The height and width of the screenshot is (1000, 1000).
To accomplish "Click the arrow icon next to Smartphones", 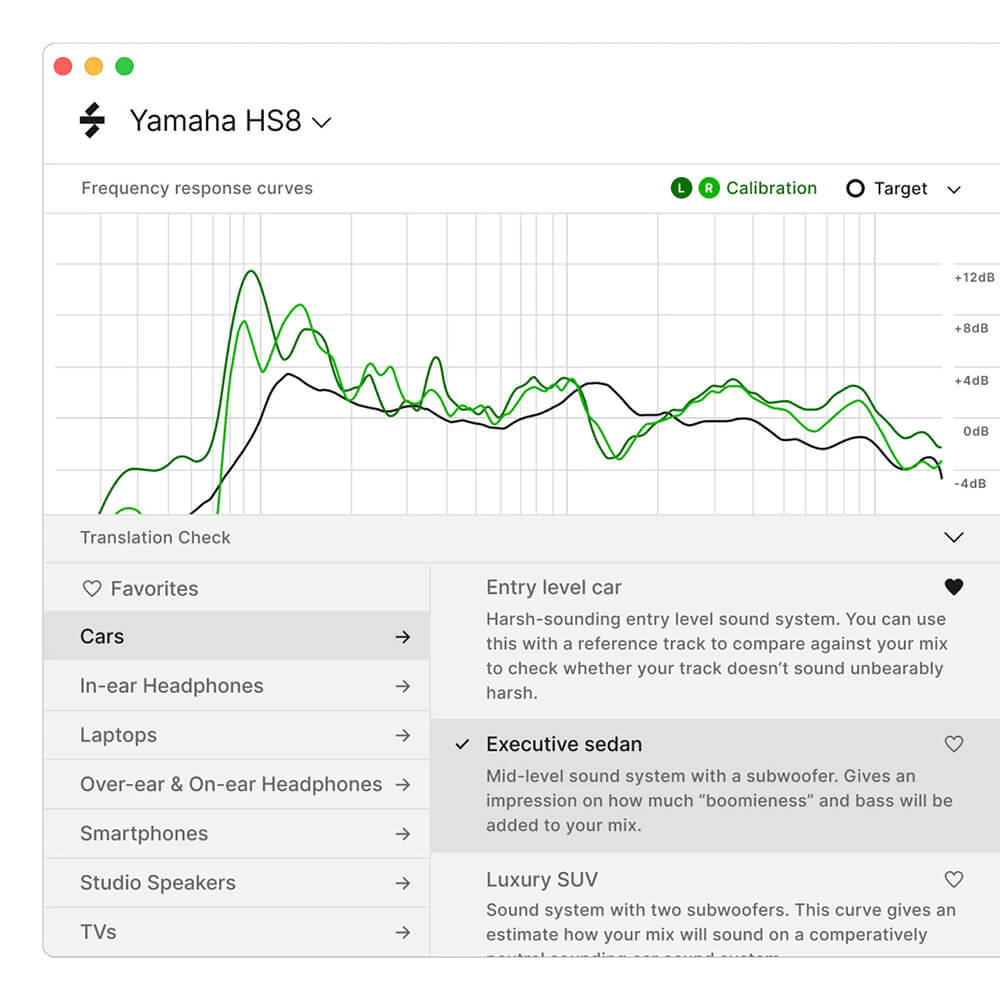I will click(x=403, y=833).
